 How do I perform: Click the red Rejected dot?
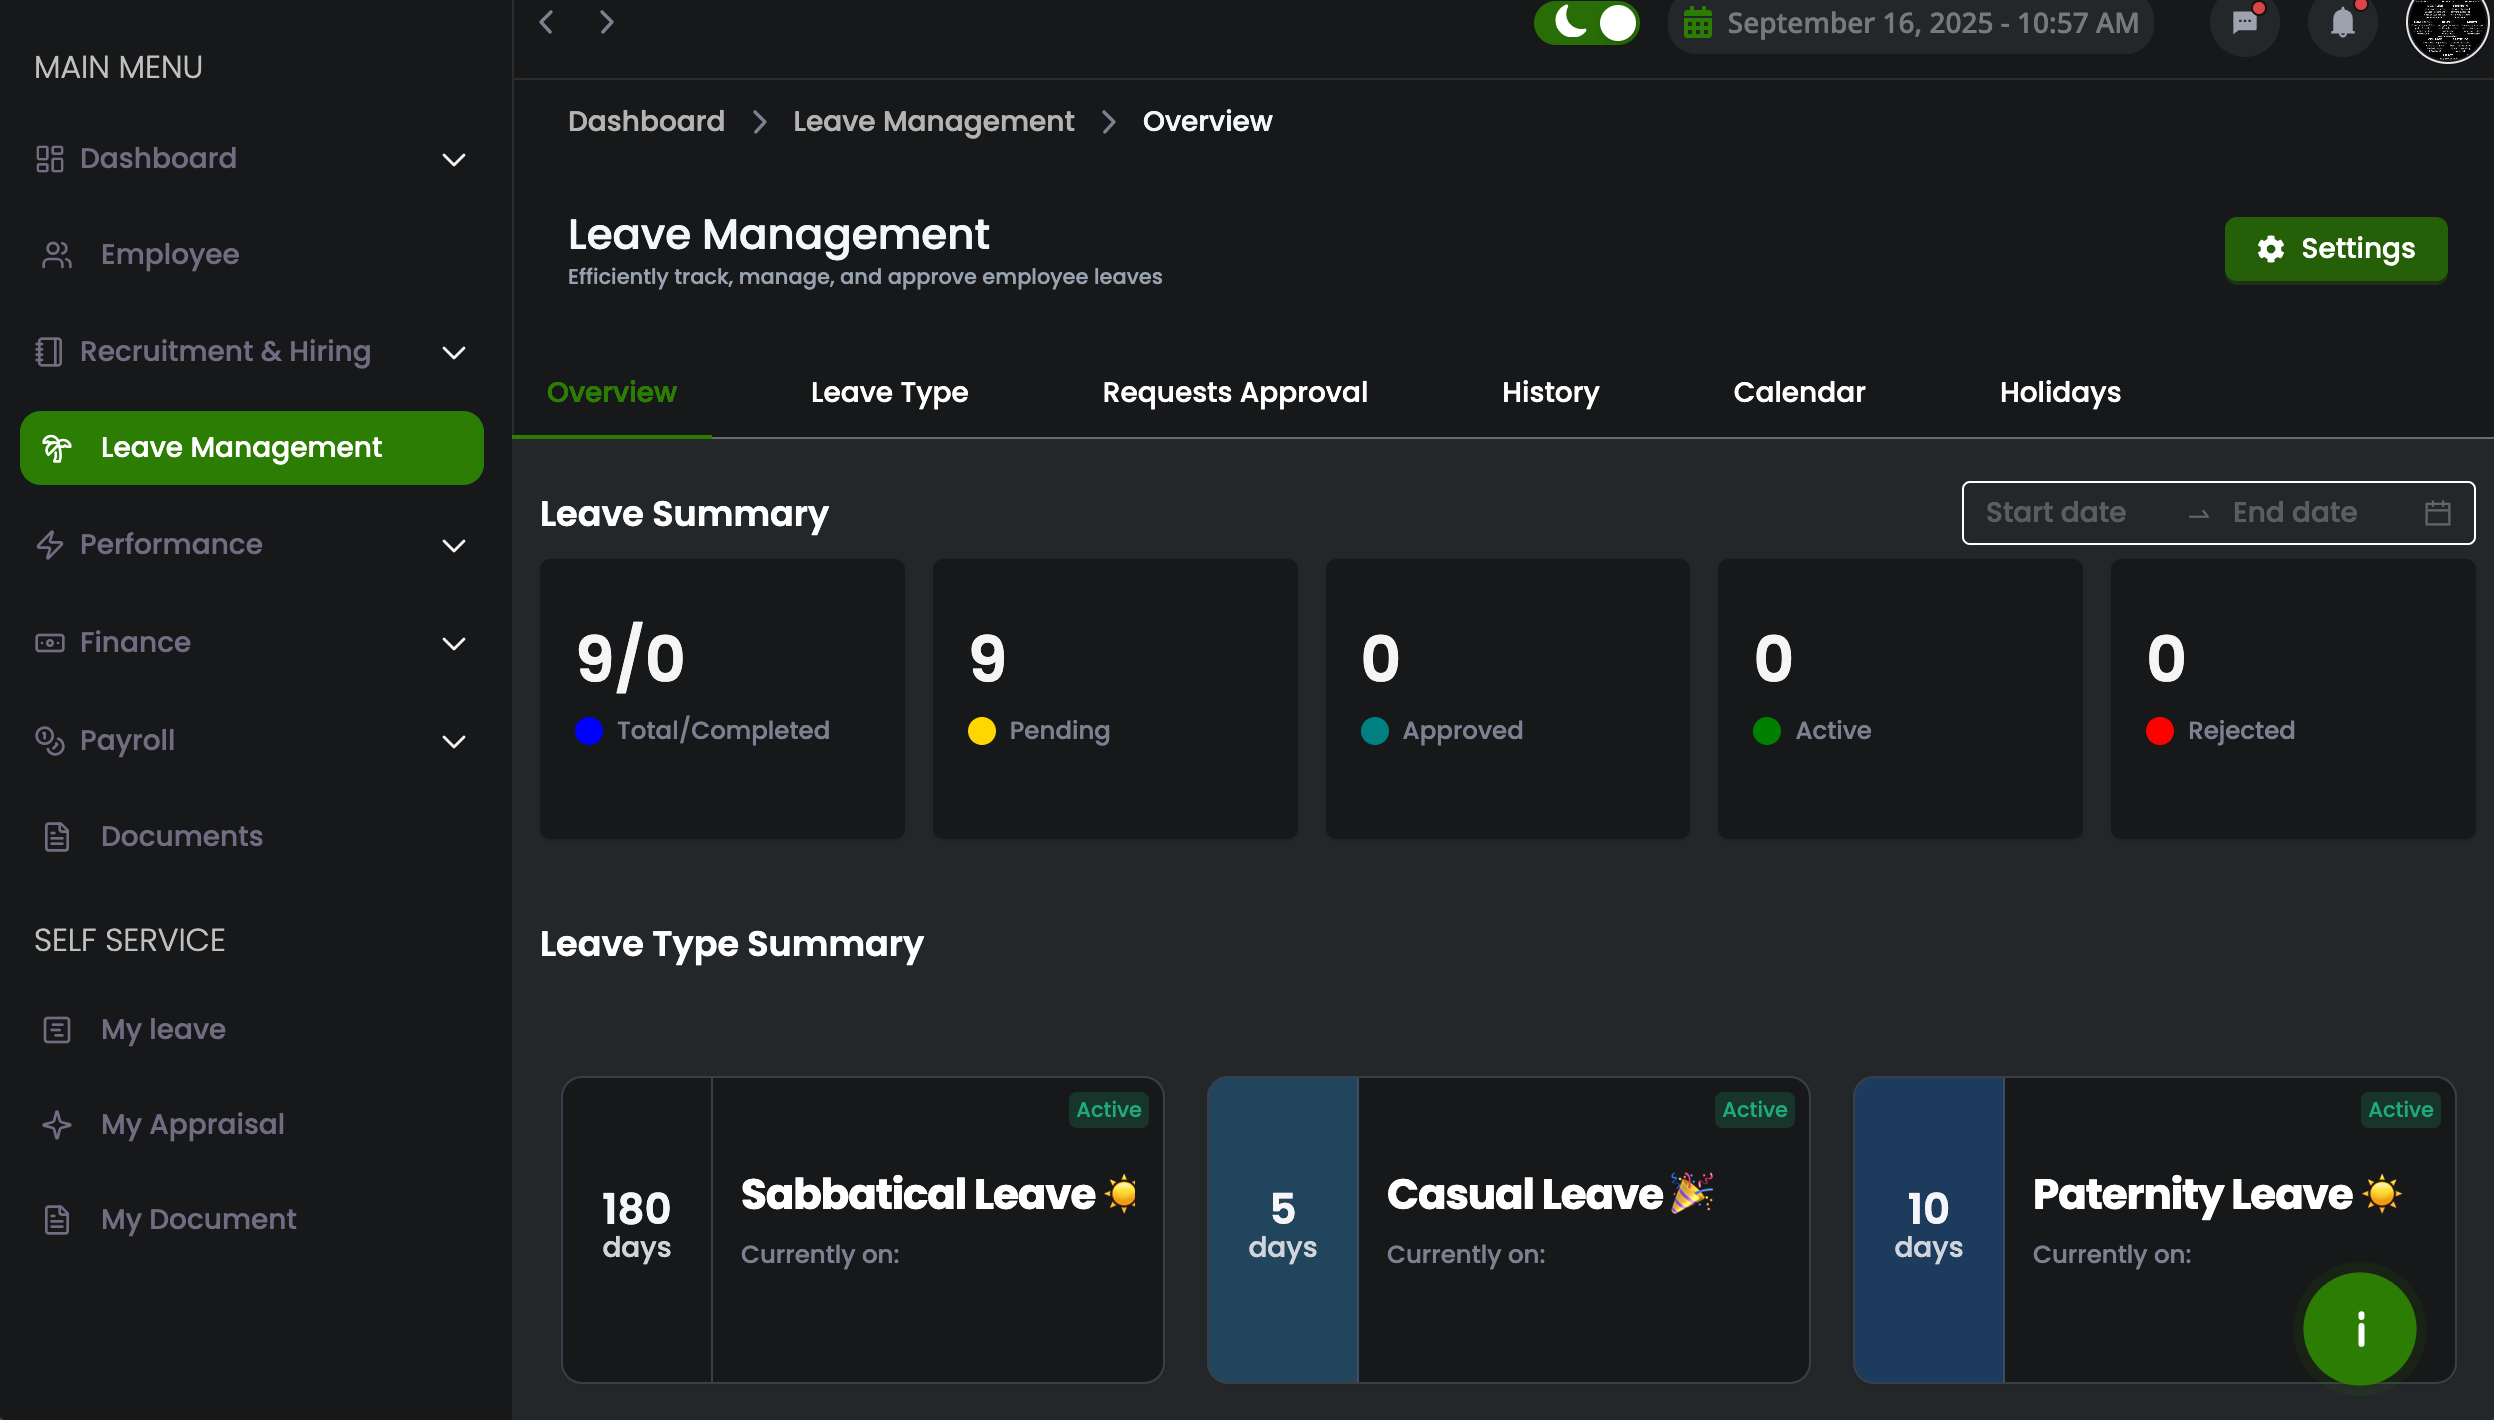(x=2160, y=731)
